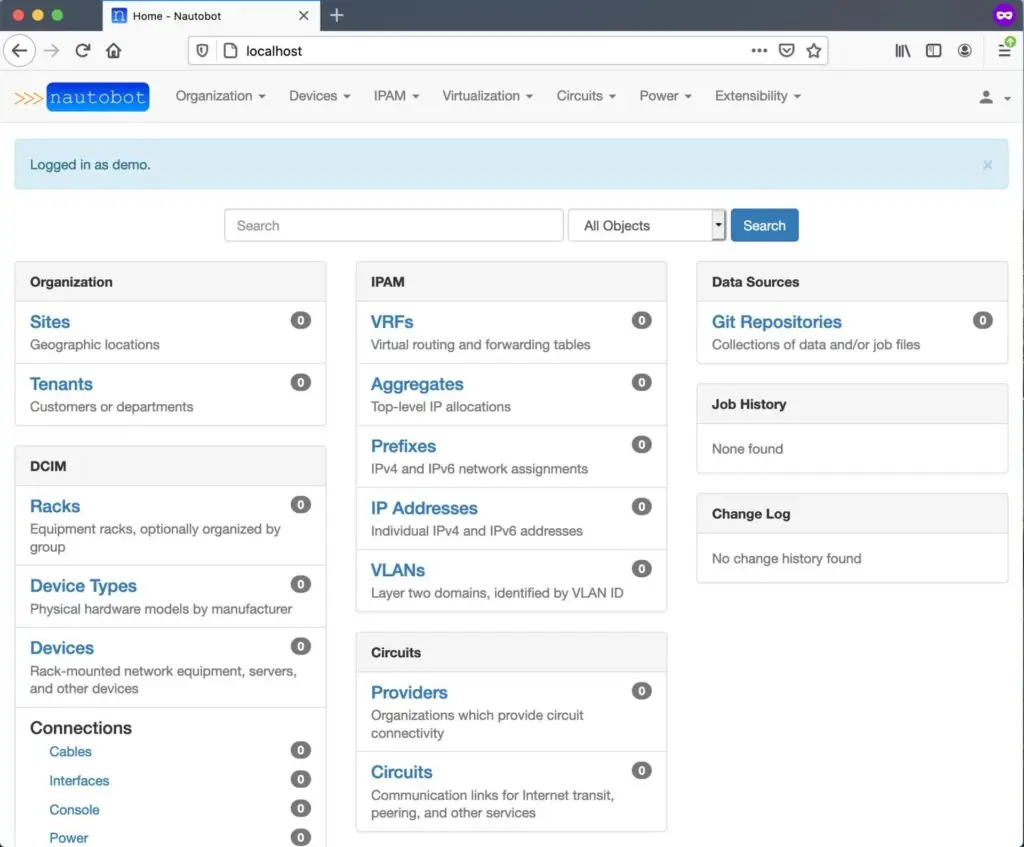Screen dimensions: 1024x847
Task: Open the VLANs link
Action: pyautogui.click(x=398, y=570)
